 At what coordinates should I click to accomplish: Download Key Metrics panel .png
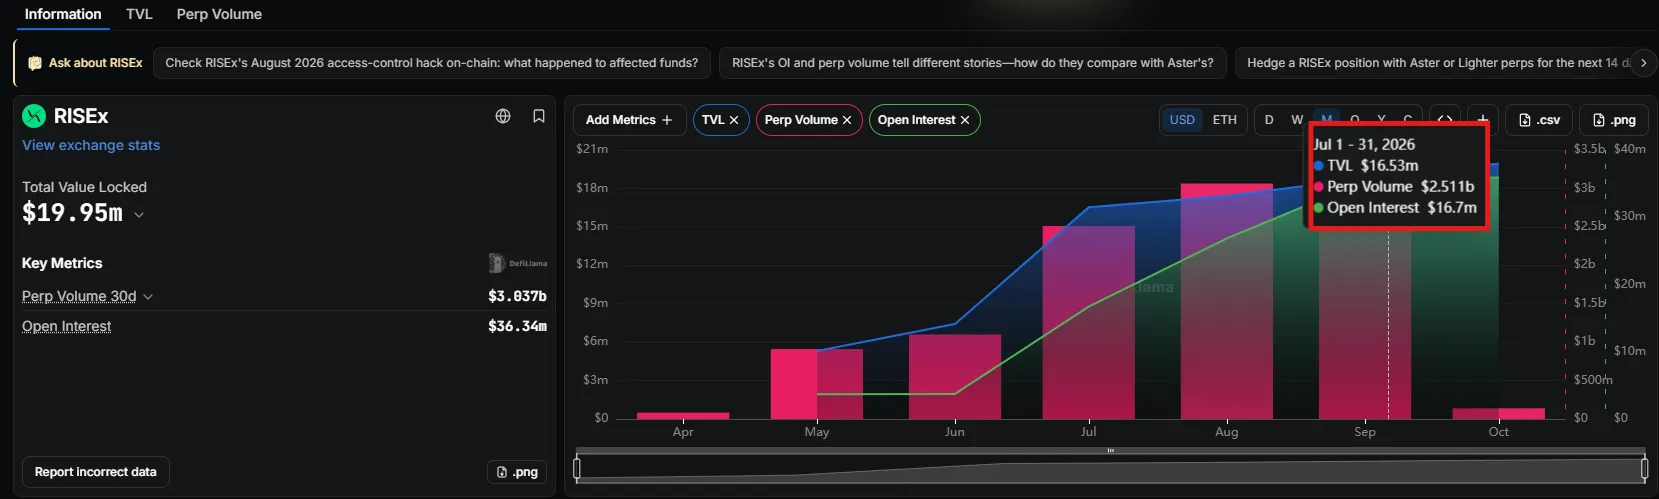pos(517,472)
